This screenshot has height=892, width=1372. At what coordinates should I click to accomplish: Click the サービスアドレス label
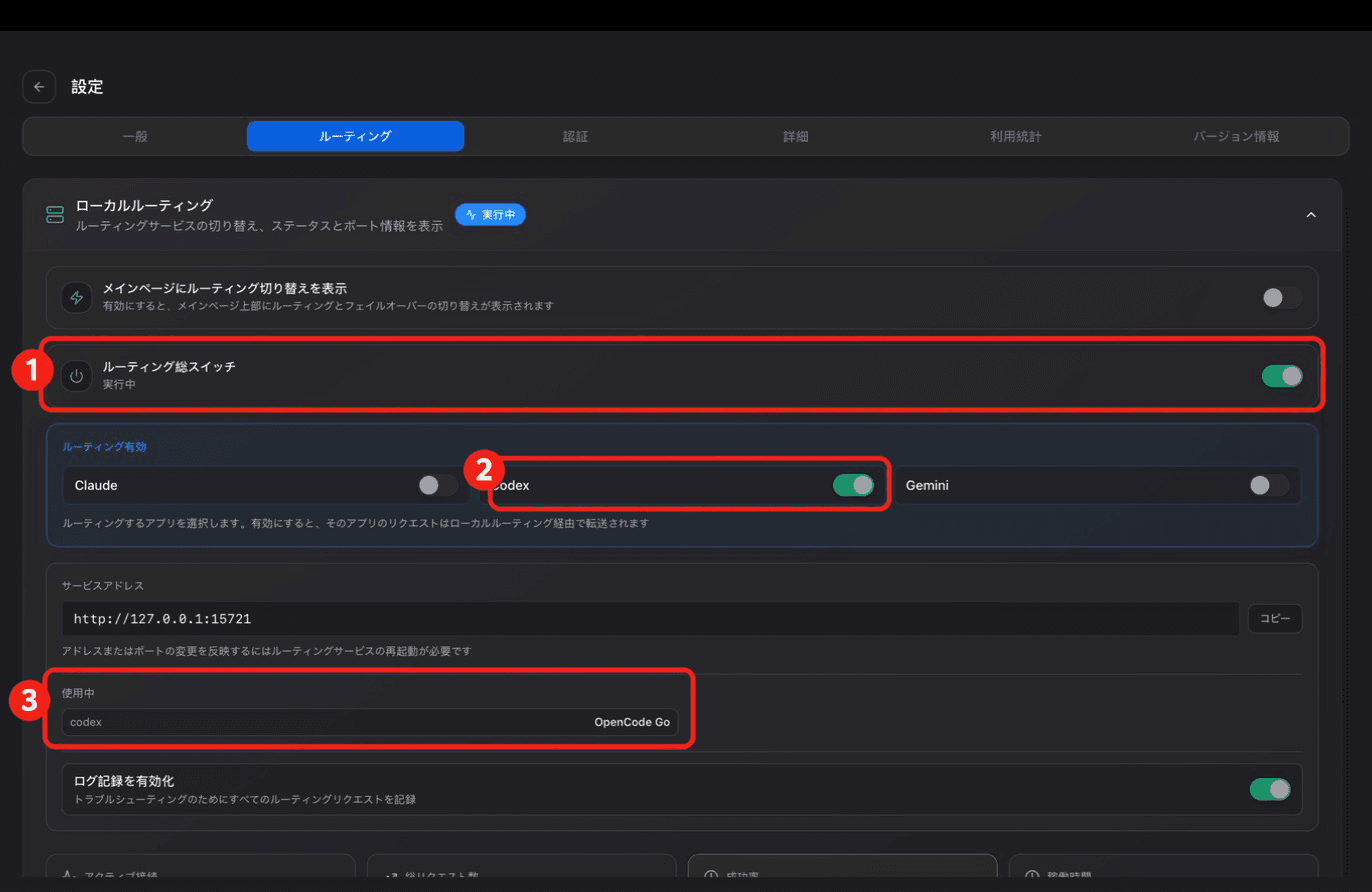click(104, 585)
